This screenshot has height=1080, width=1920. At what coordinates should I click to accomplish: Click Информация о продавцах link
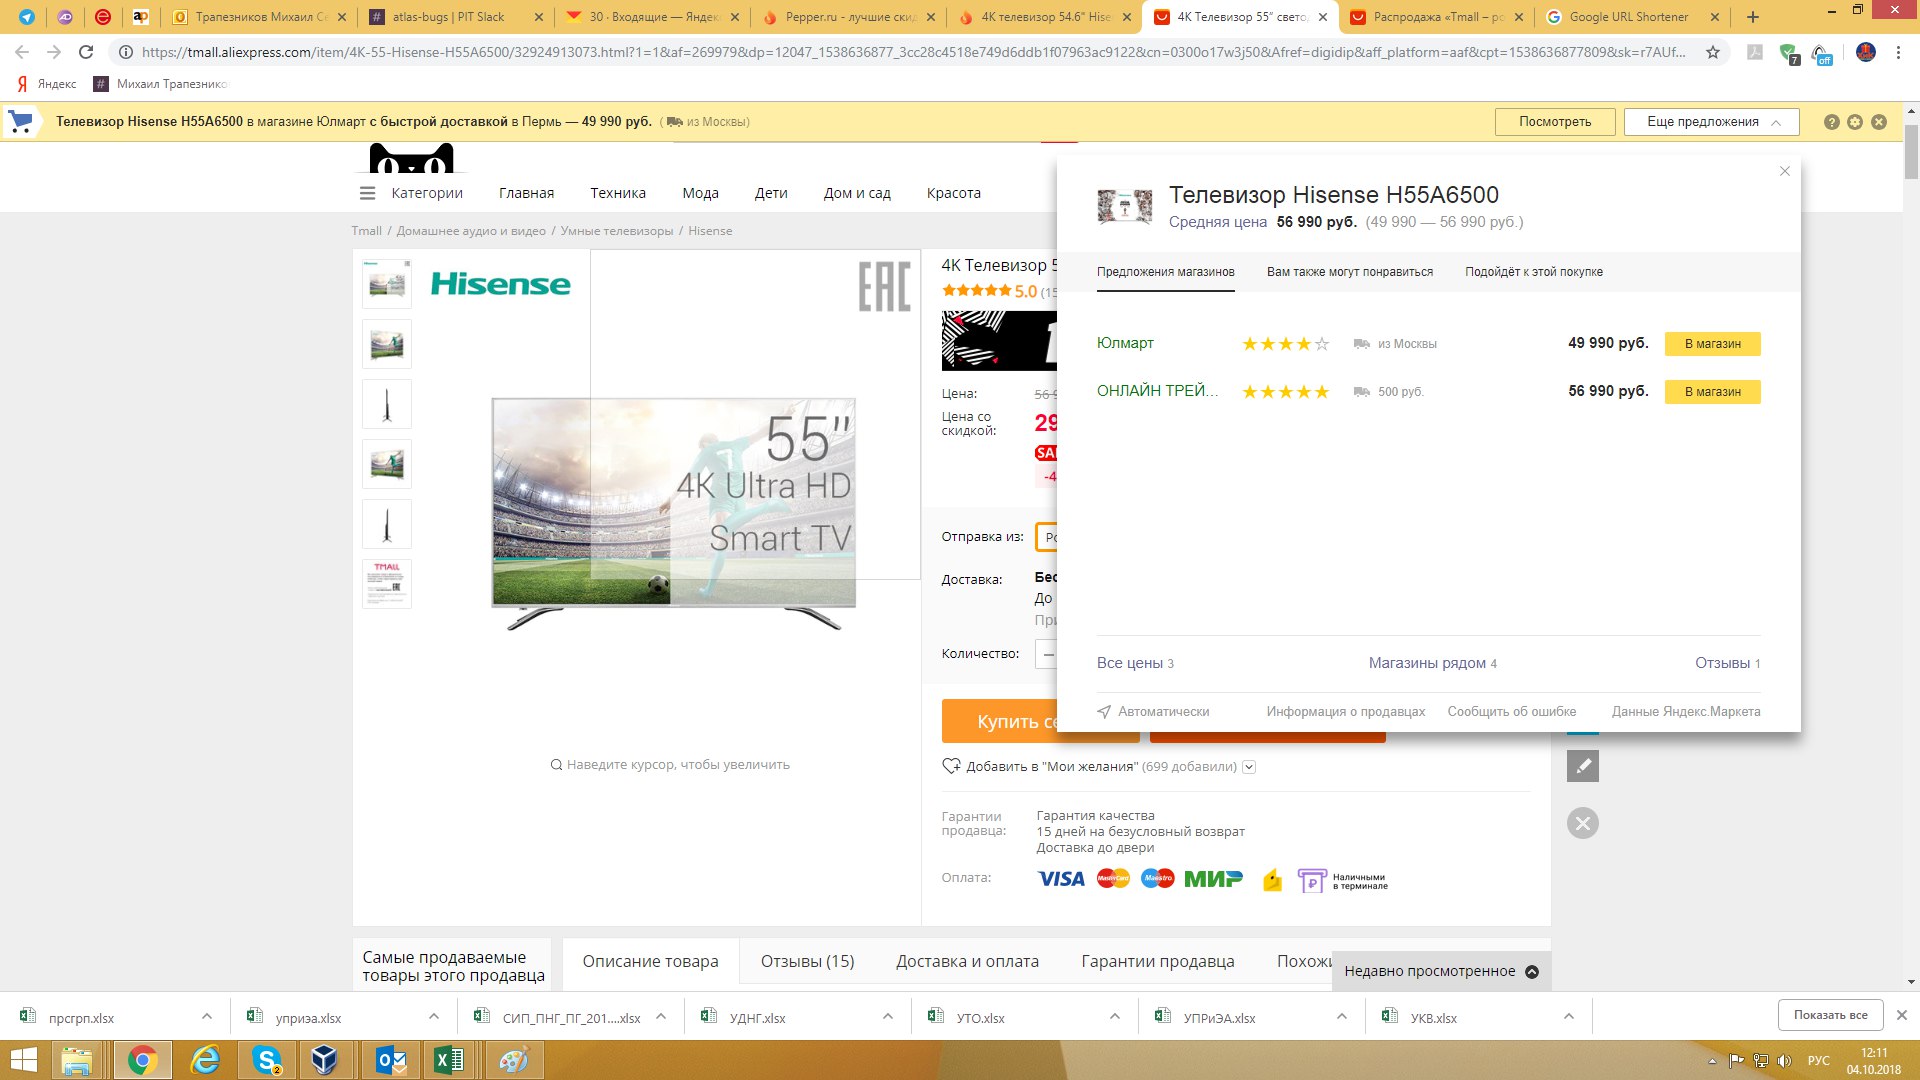(x=1345, y=712)
